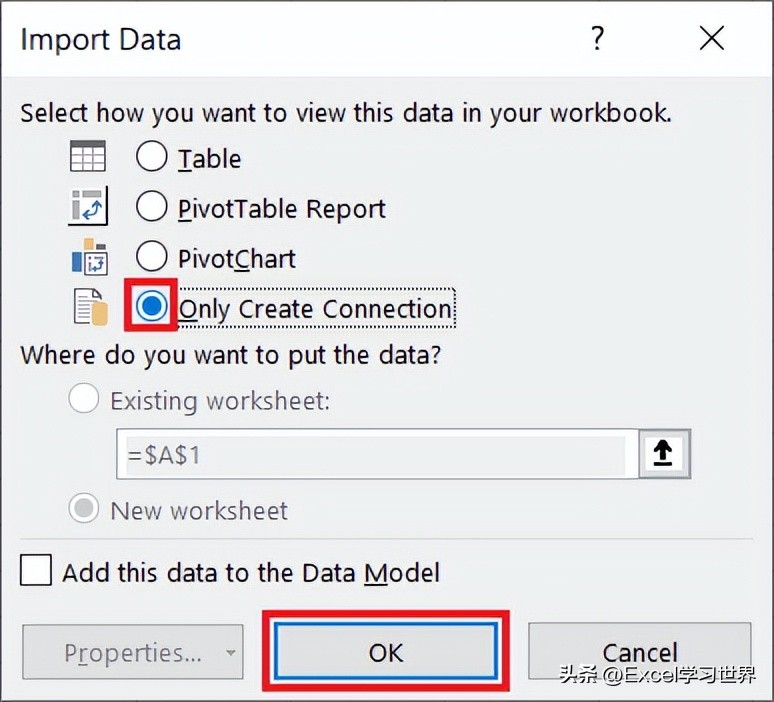Choose the PivotTable Report radio option
The image size is (774, 702).
(152, 206)
